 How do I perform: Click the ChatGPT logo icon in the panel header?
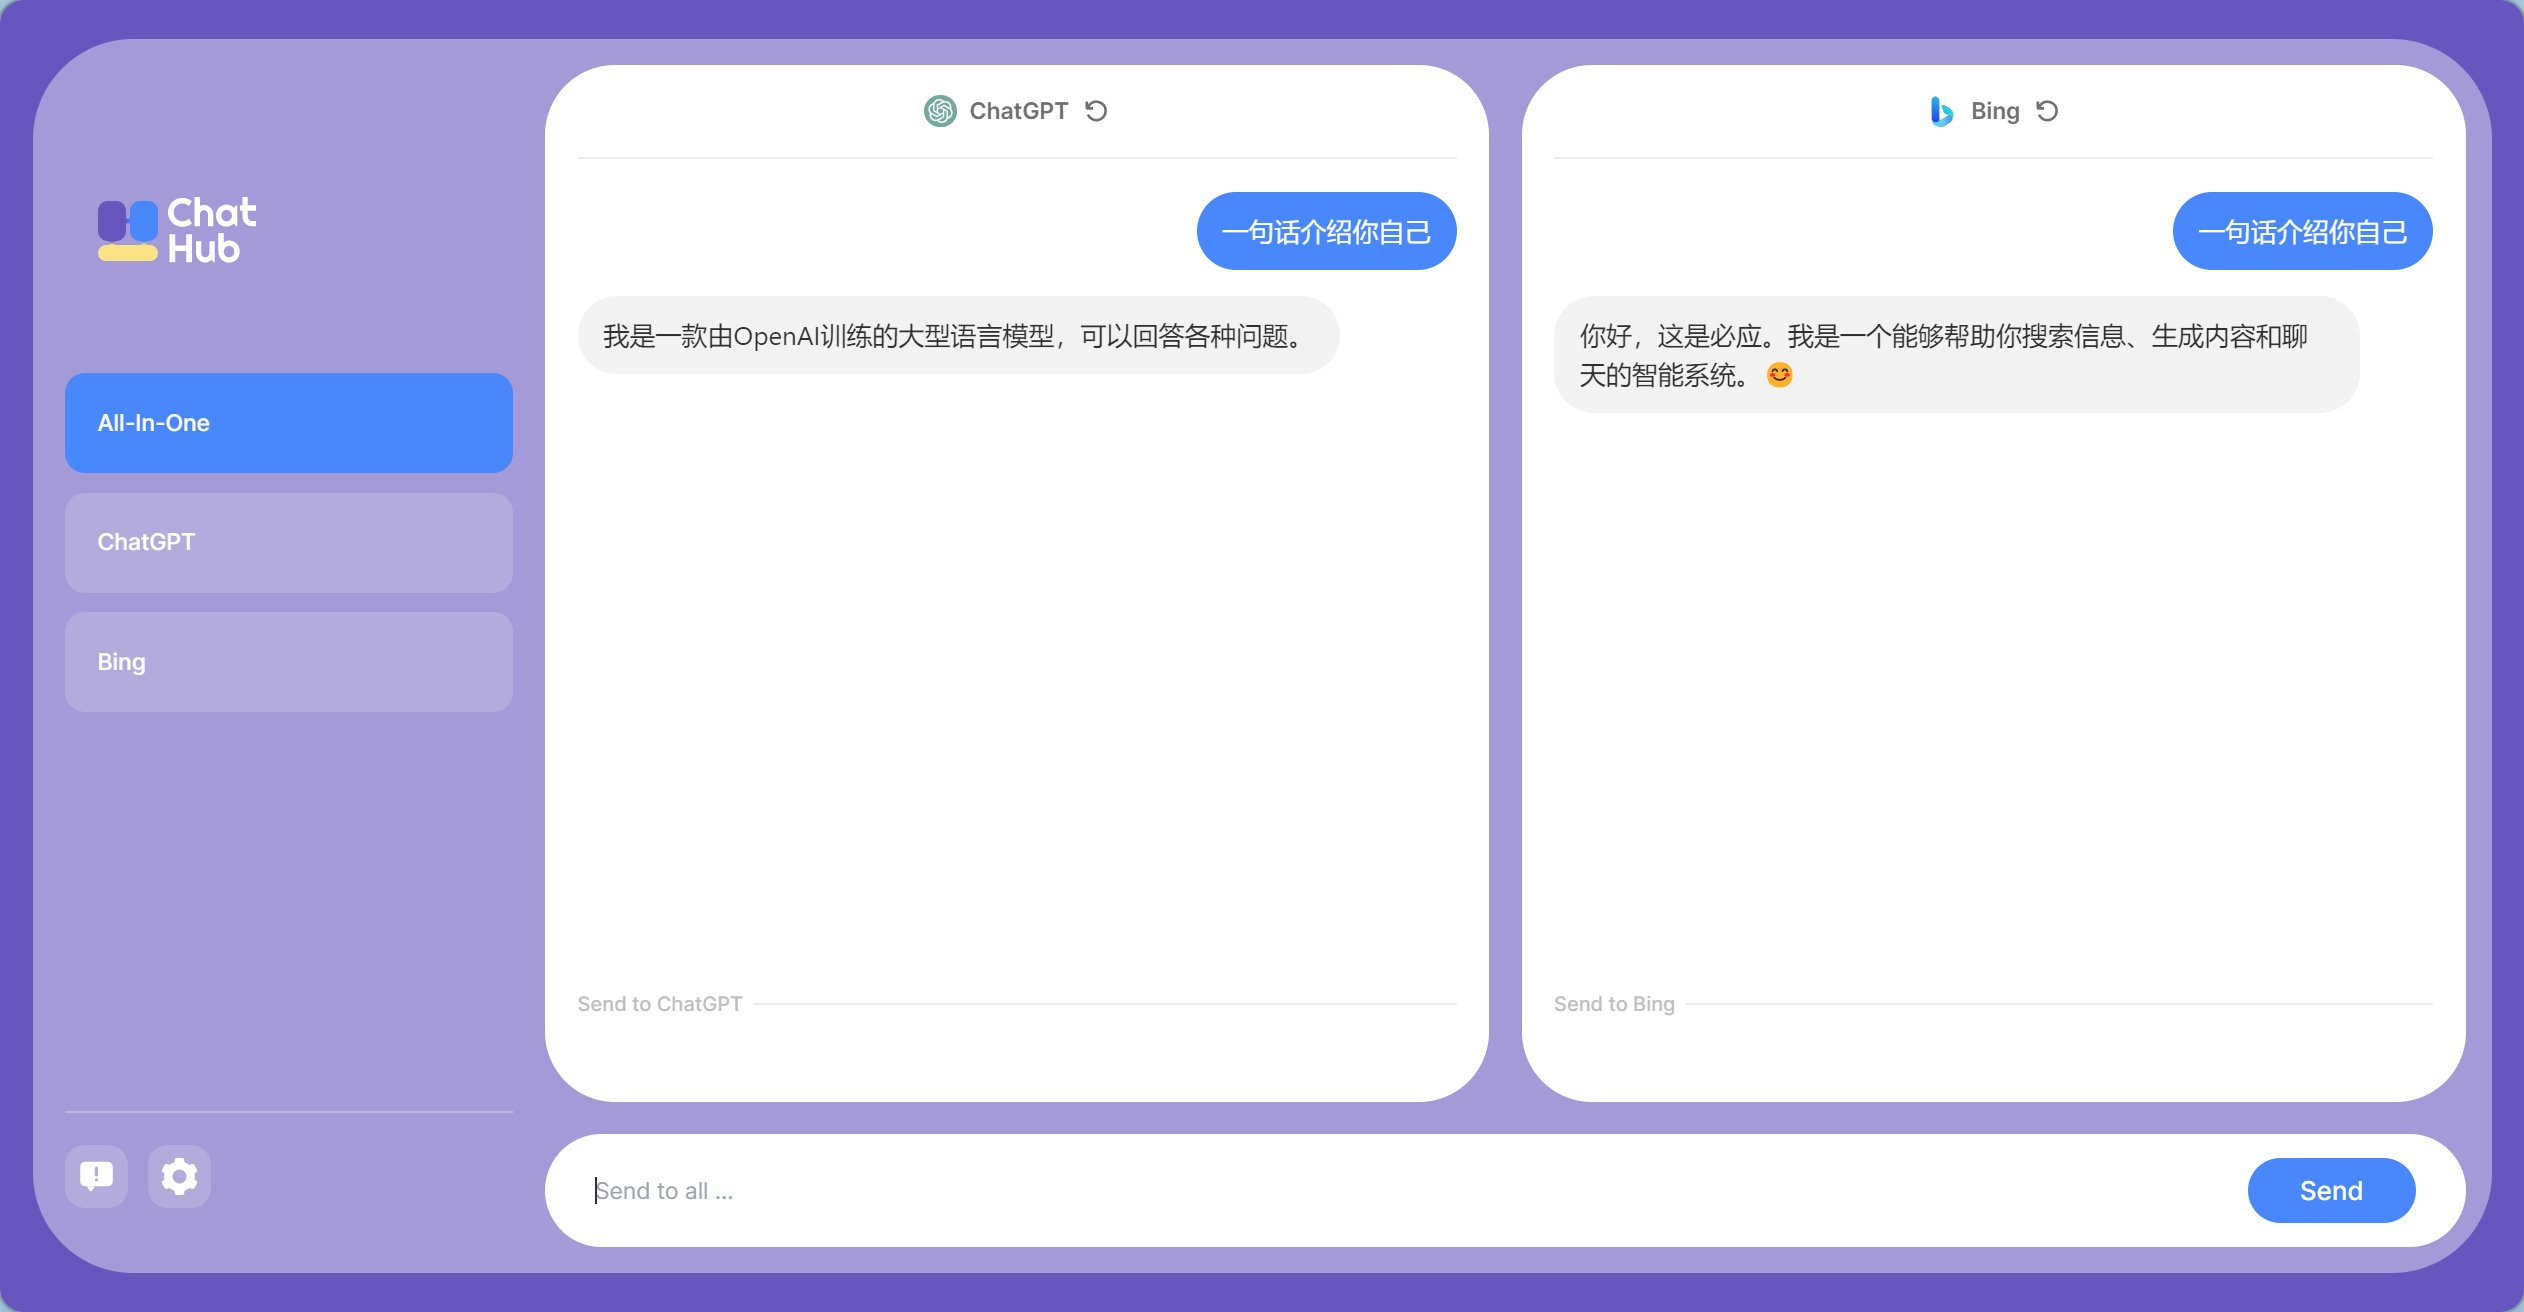coord(940,111)
